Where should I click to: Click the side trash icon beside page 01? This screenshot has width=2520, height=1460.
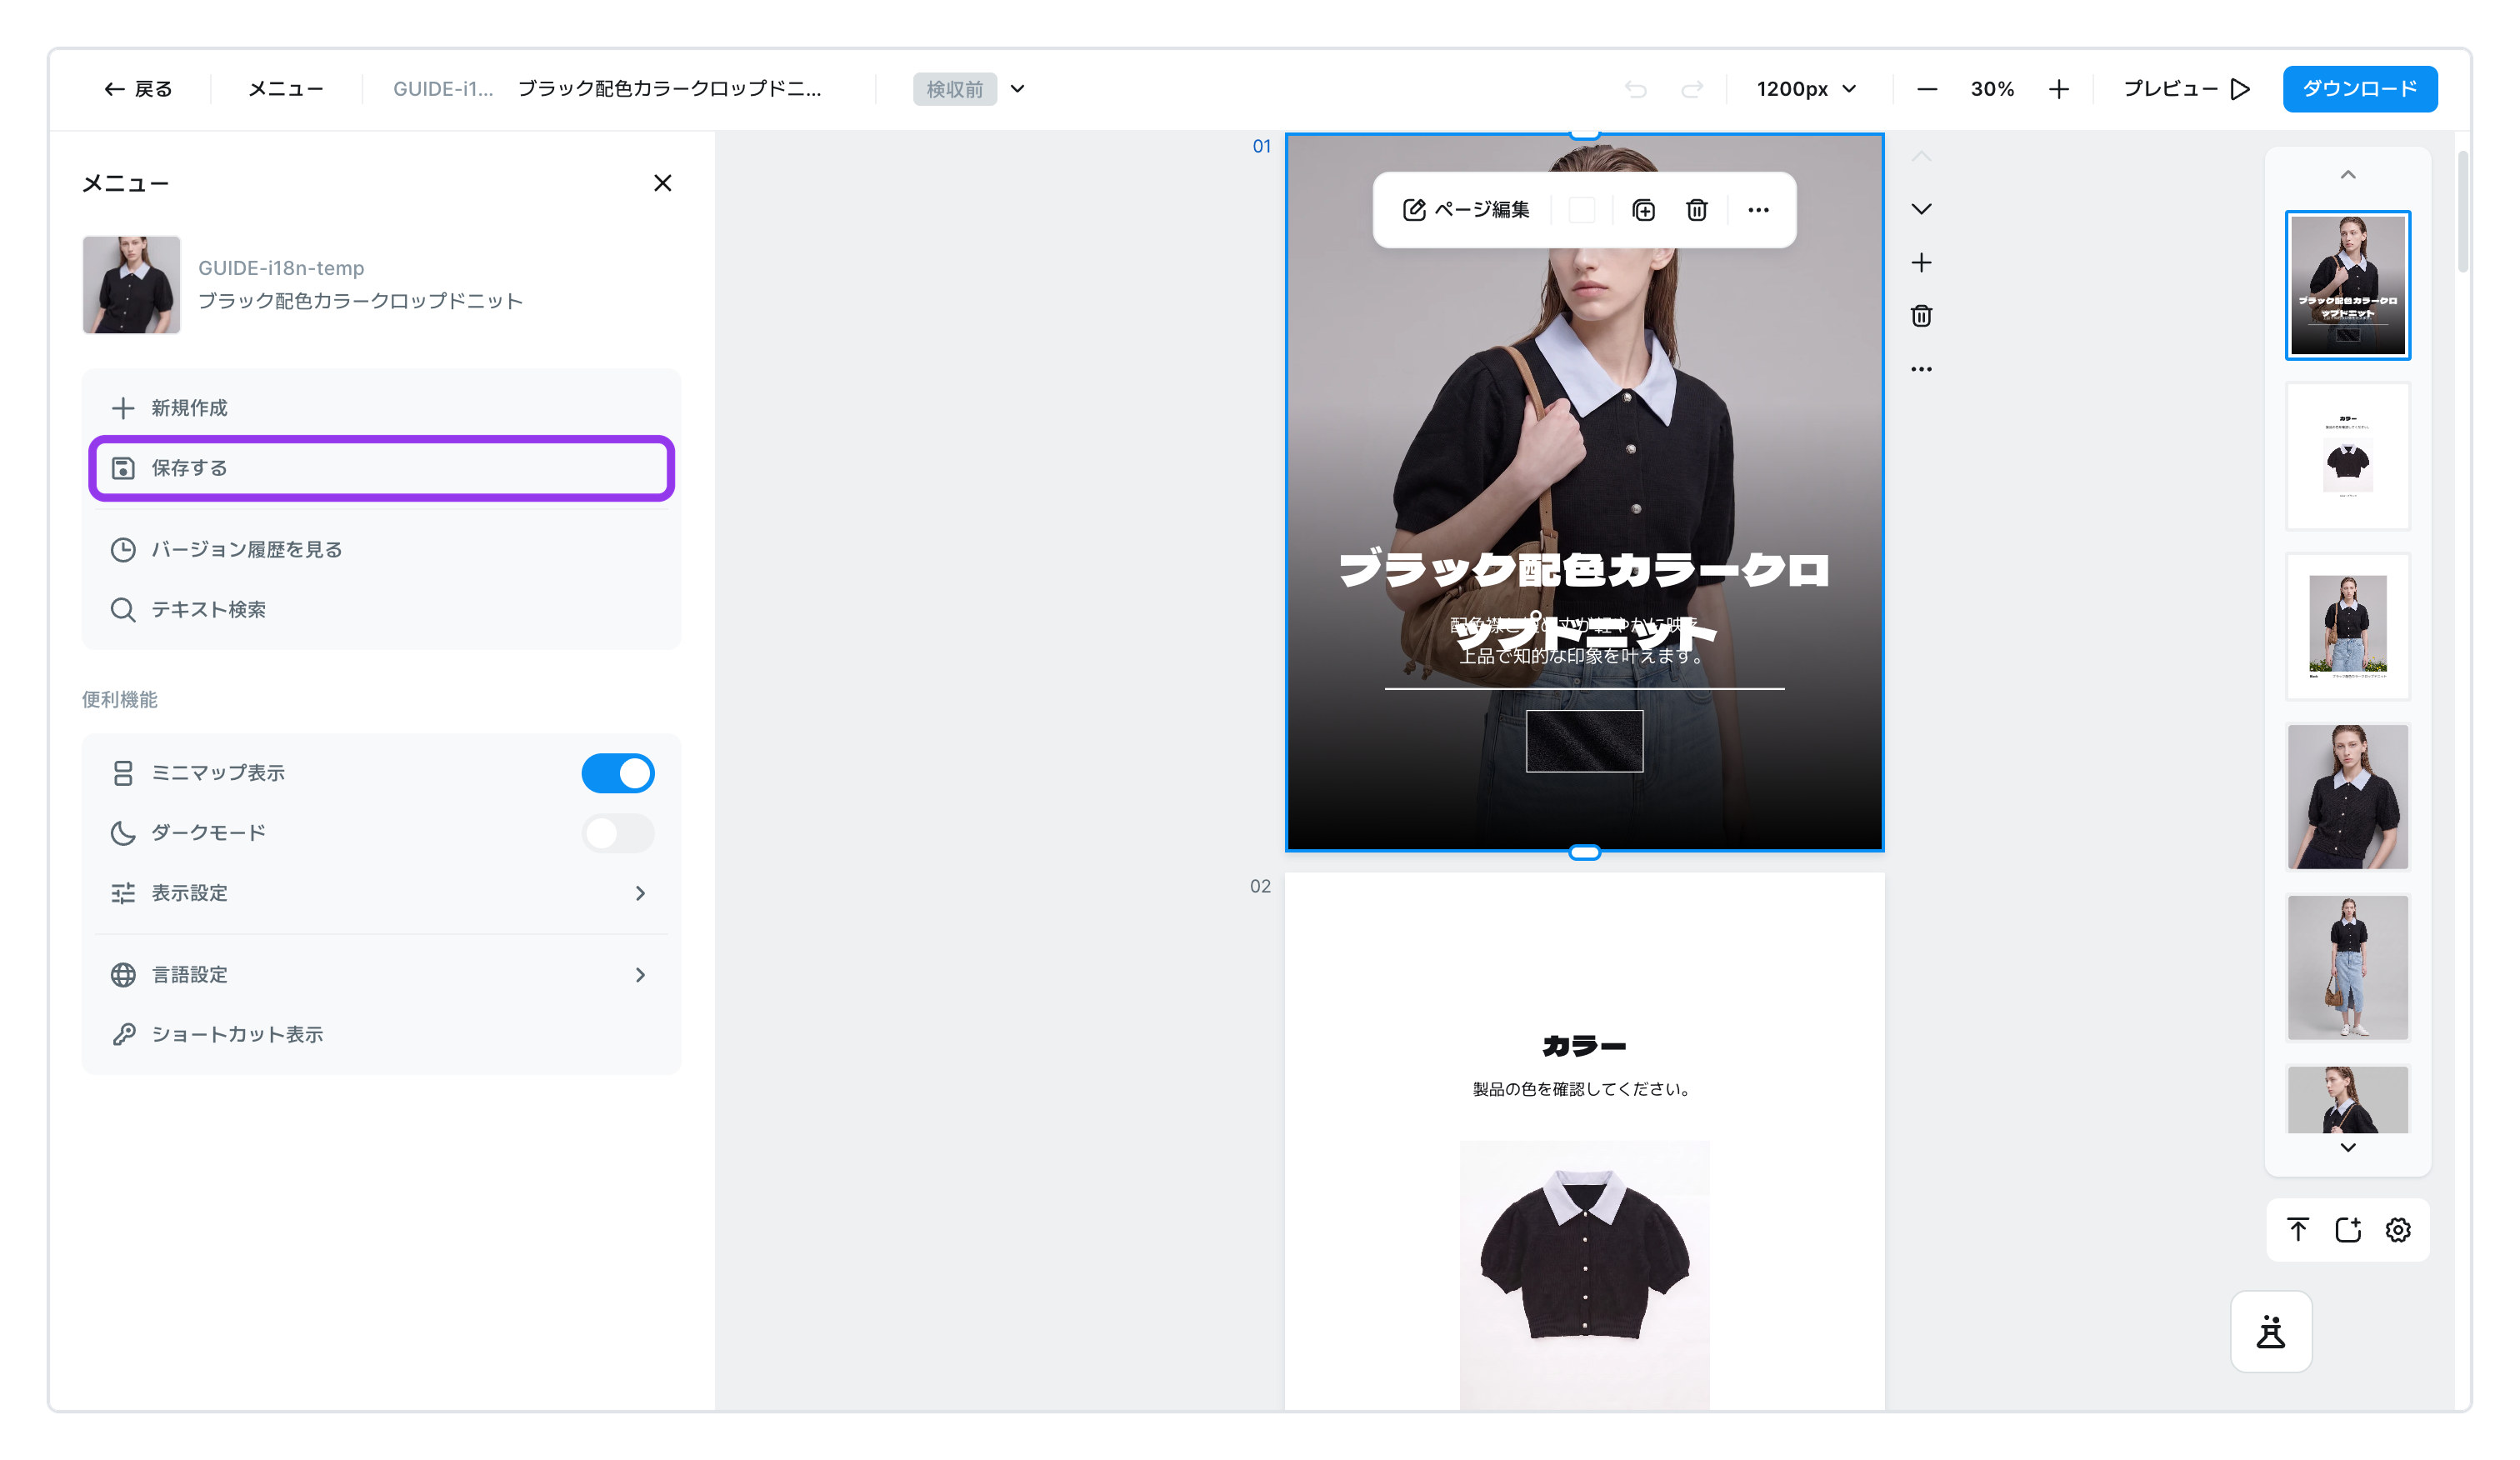click(x=1921, y=316)
